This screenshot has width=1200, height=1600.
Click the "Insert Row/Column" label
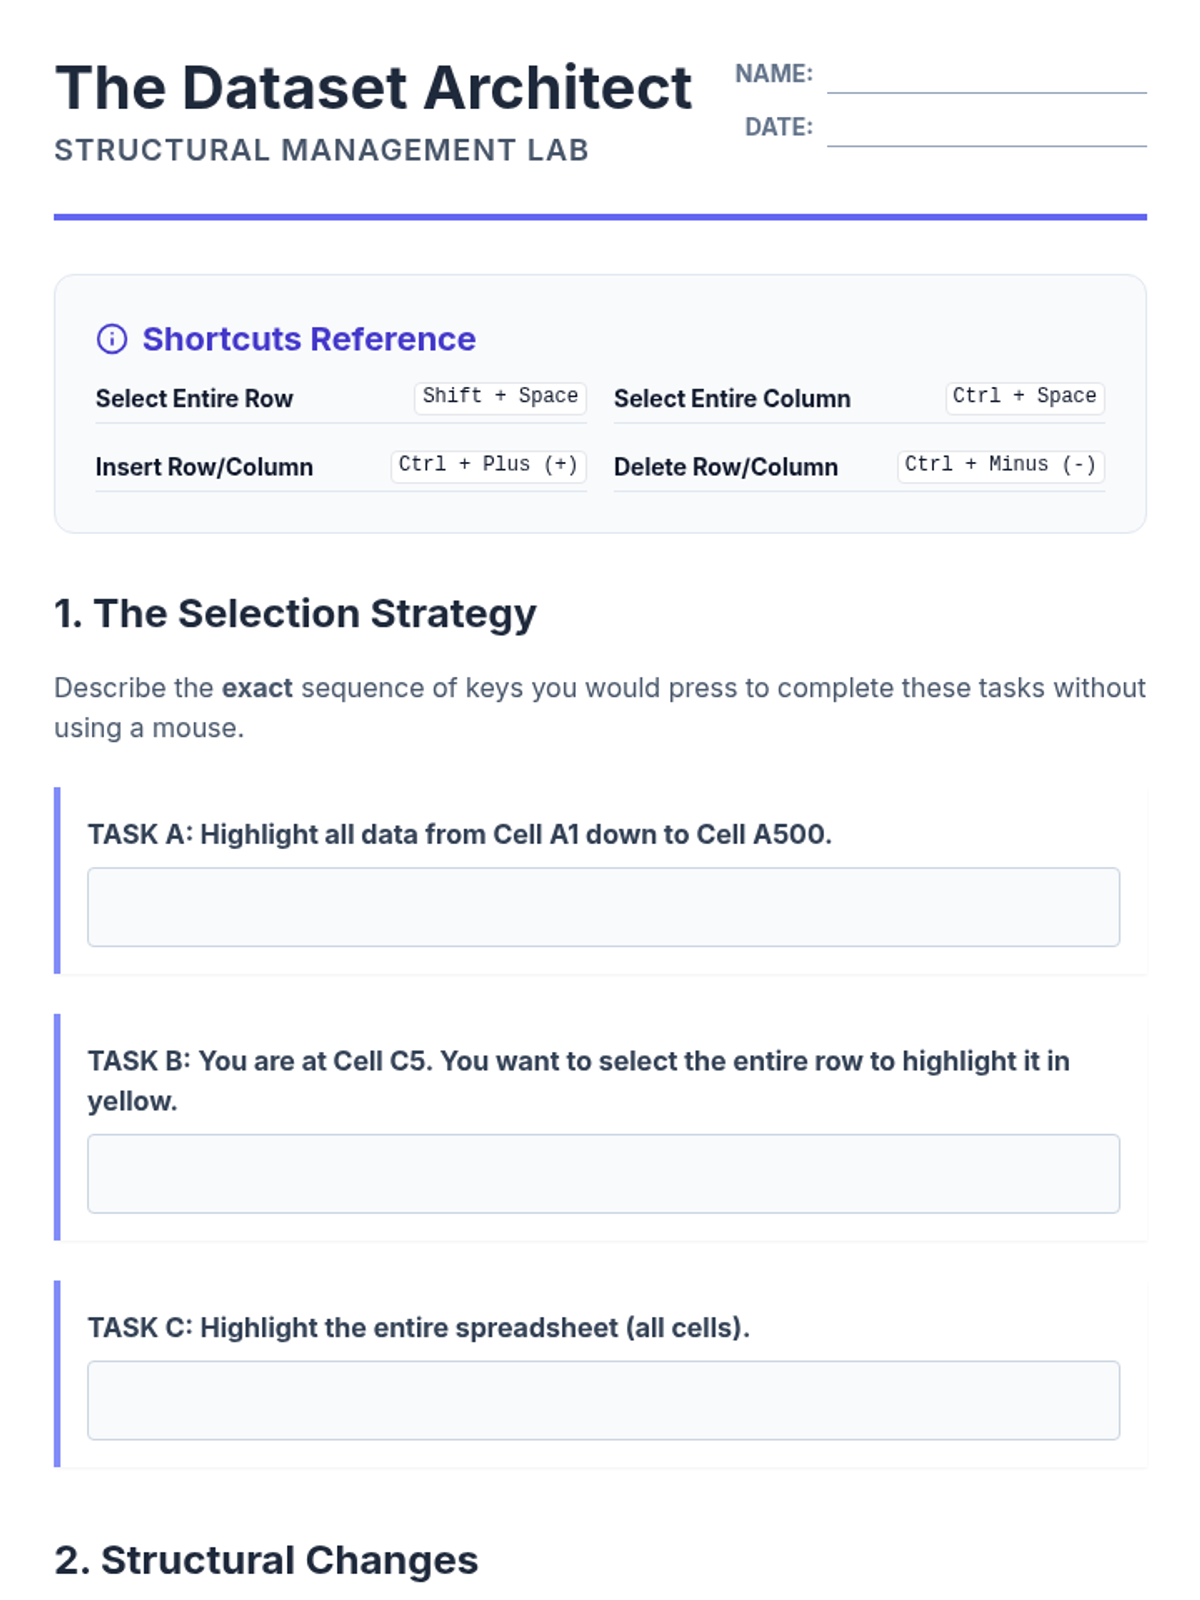204,467
